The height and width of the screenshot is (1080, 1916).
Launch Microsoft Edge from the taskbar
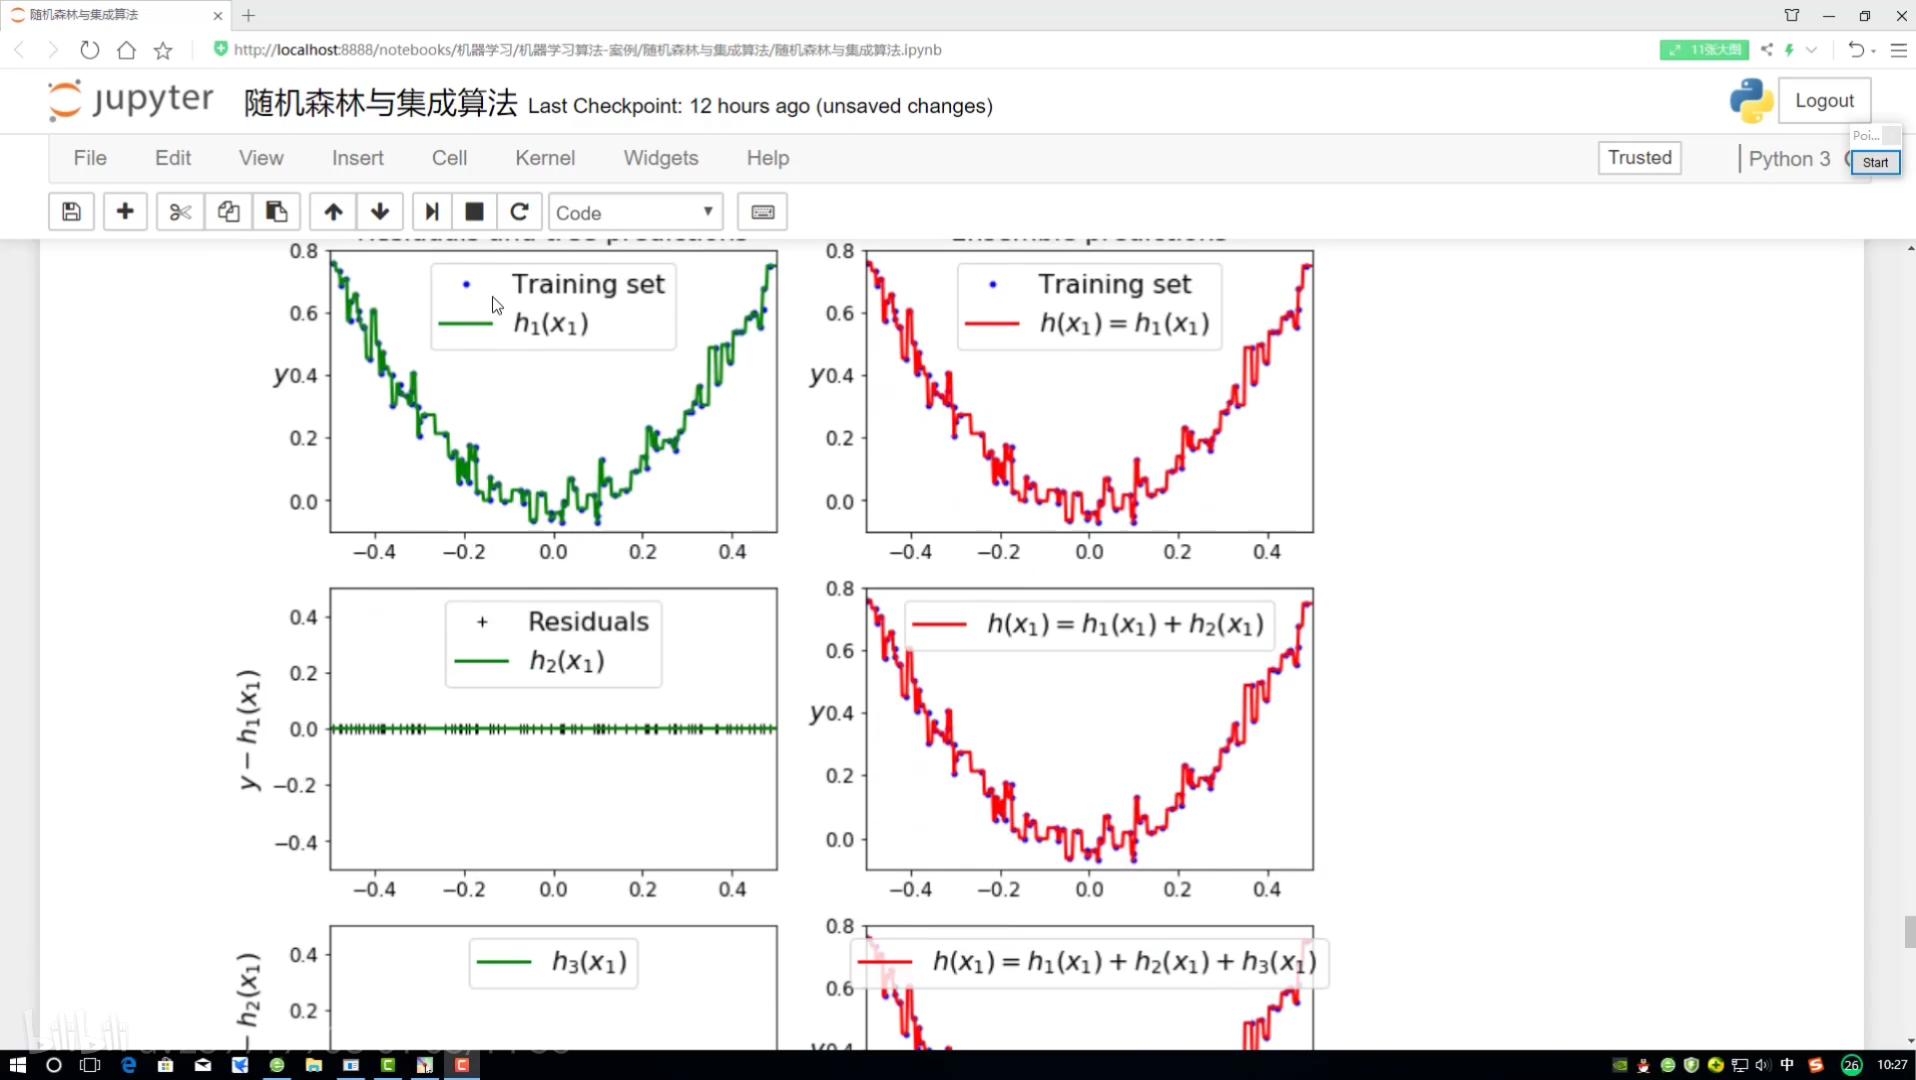(128, 1065)
